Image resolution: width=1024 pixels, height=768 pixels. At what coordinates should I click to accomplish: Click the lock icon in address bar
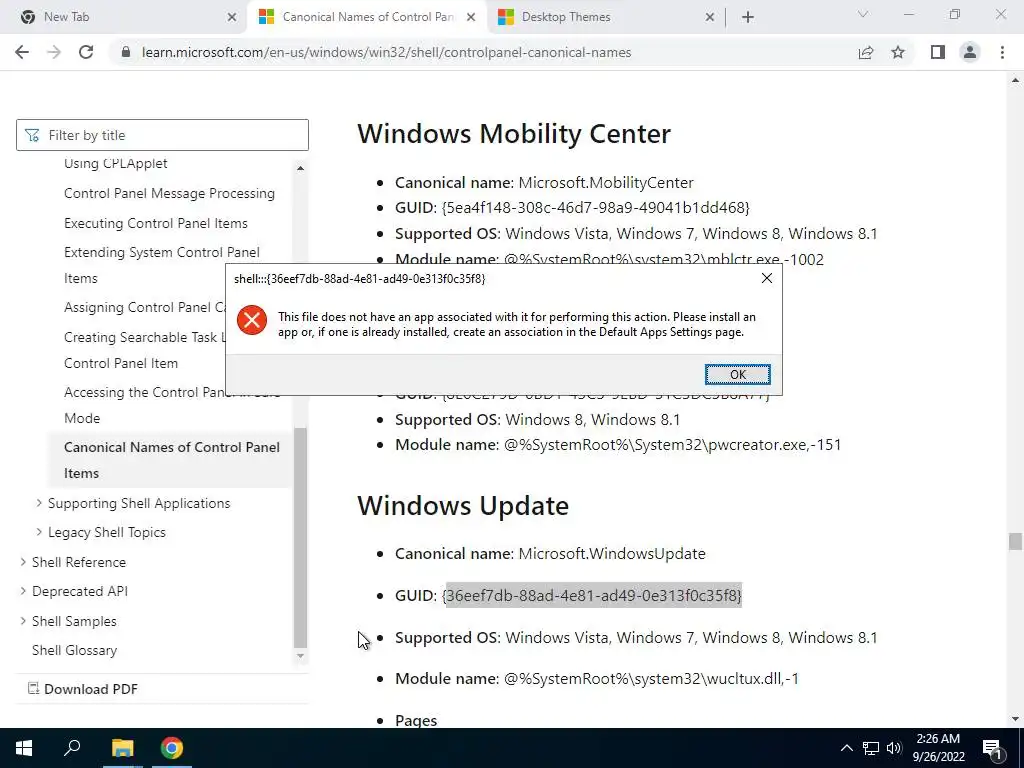coord(126,52)
